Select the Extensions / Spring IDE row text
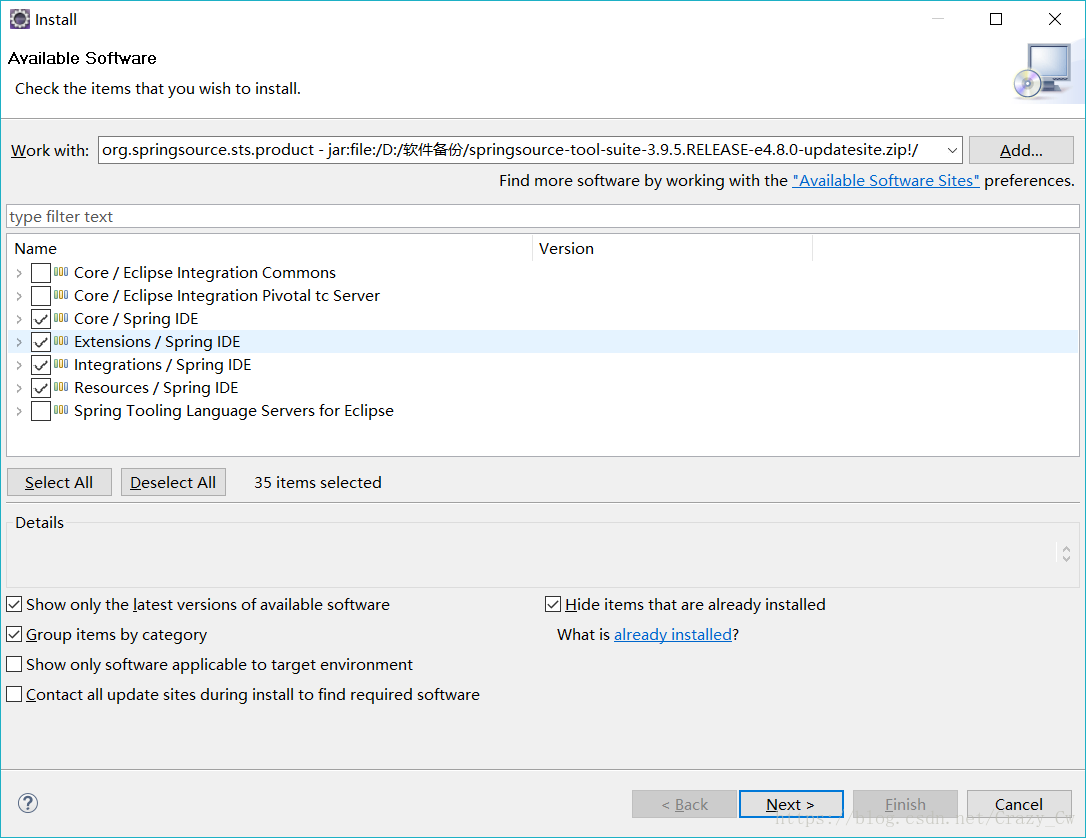The width and height of the screenshot is (1086, 838). [157, 341]
